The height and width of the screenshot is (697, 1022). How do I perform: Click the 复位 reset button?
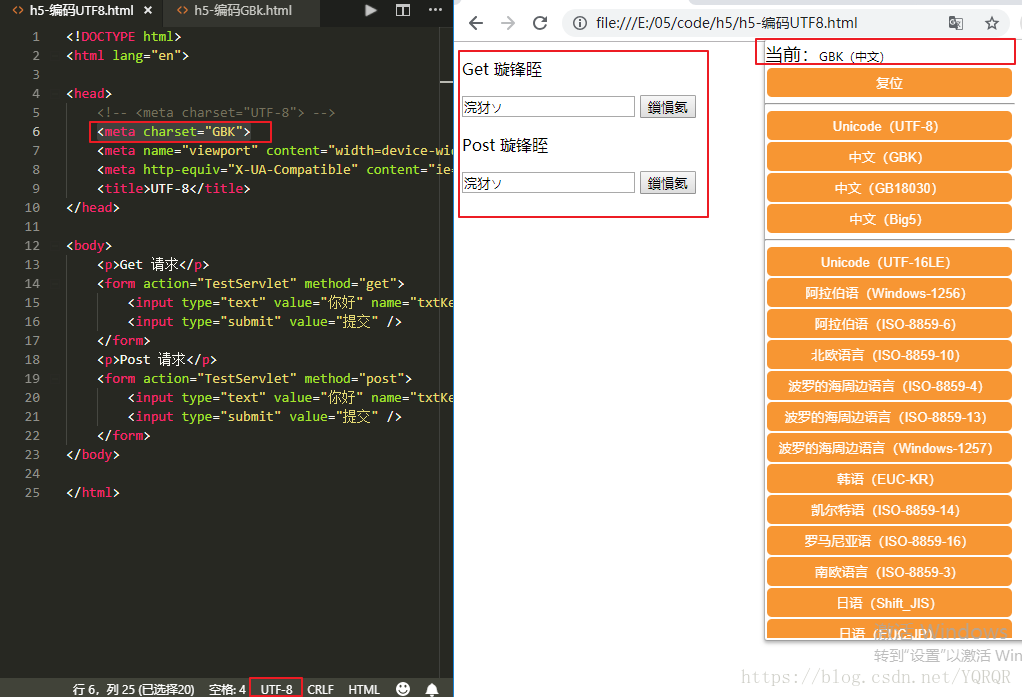[889, 83]
